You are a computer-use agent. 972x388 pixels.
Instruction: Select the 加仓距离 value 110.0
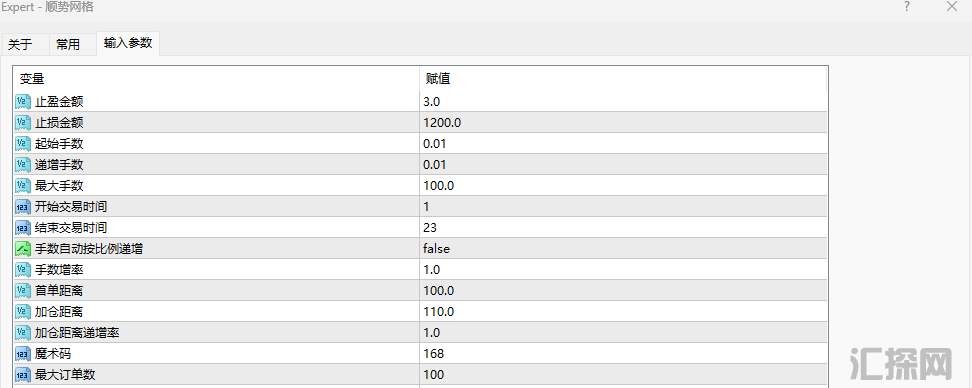tap(623, 311)
